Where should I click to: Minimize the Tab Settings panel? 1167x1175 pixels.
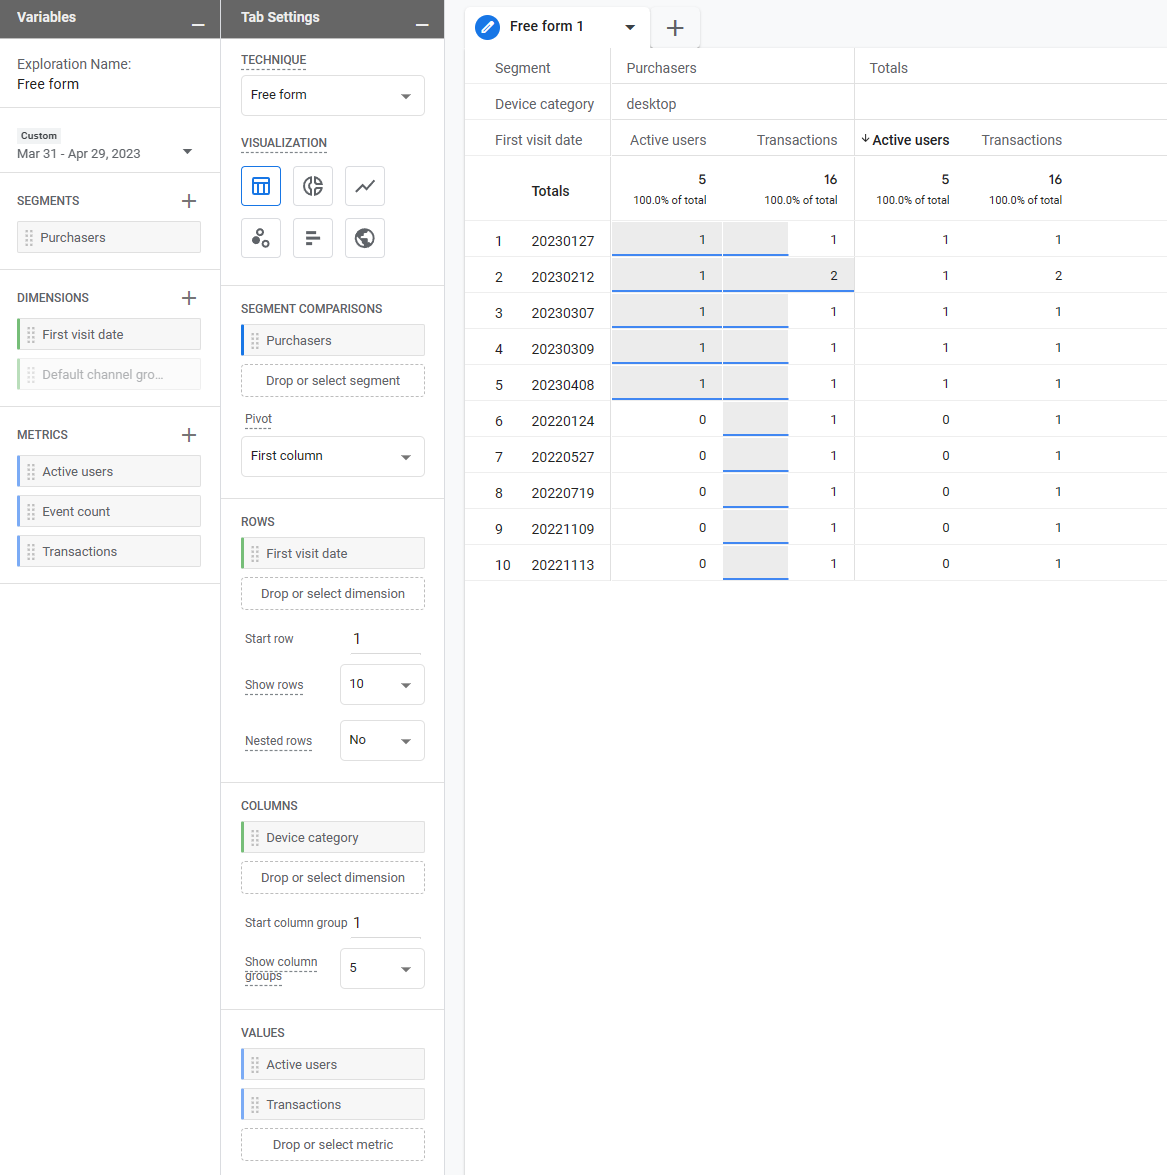point(422,25)
